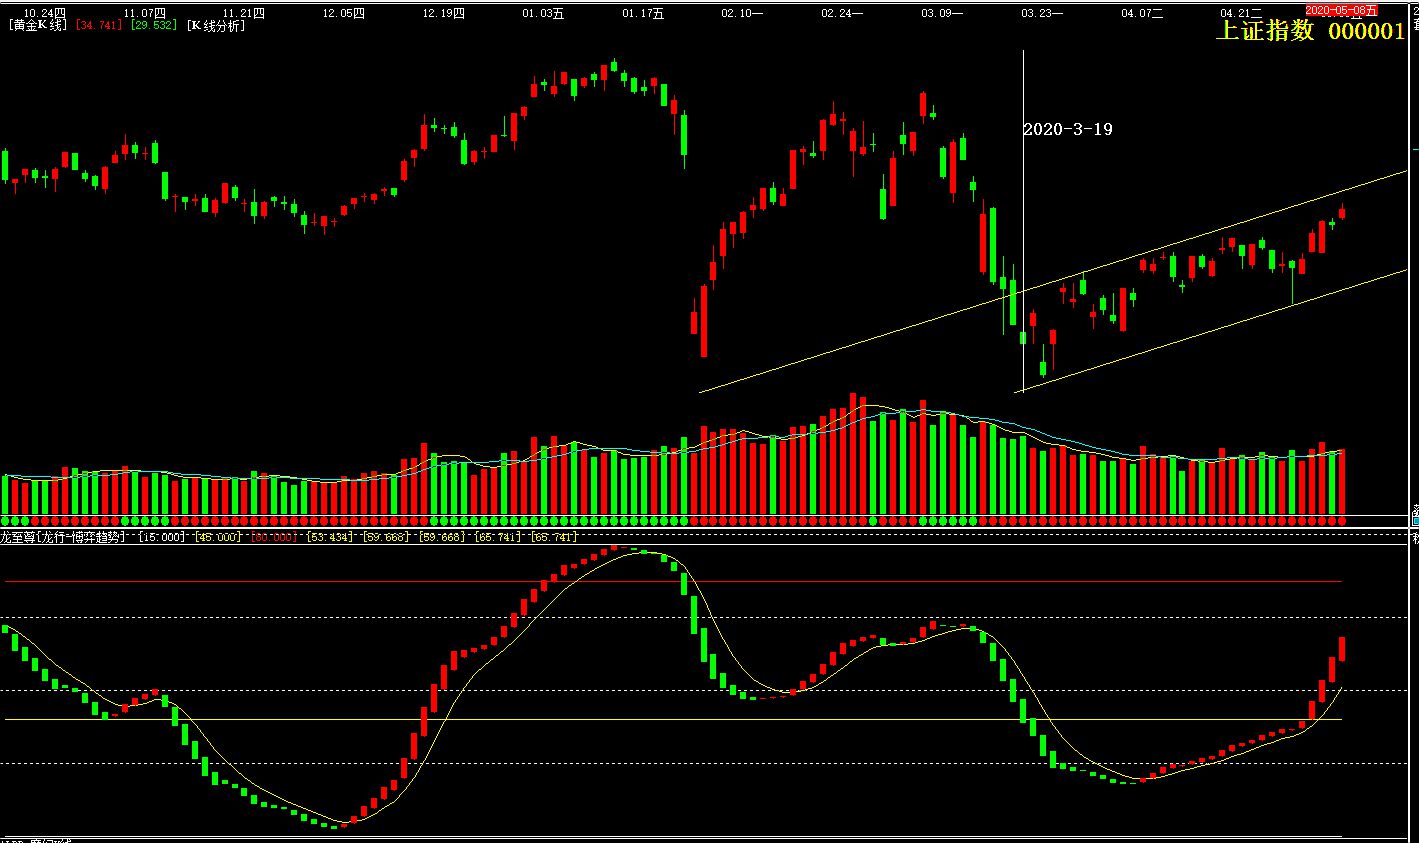Click the green value 29.532

click(153, 26)
